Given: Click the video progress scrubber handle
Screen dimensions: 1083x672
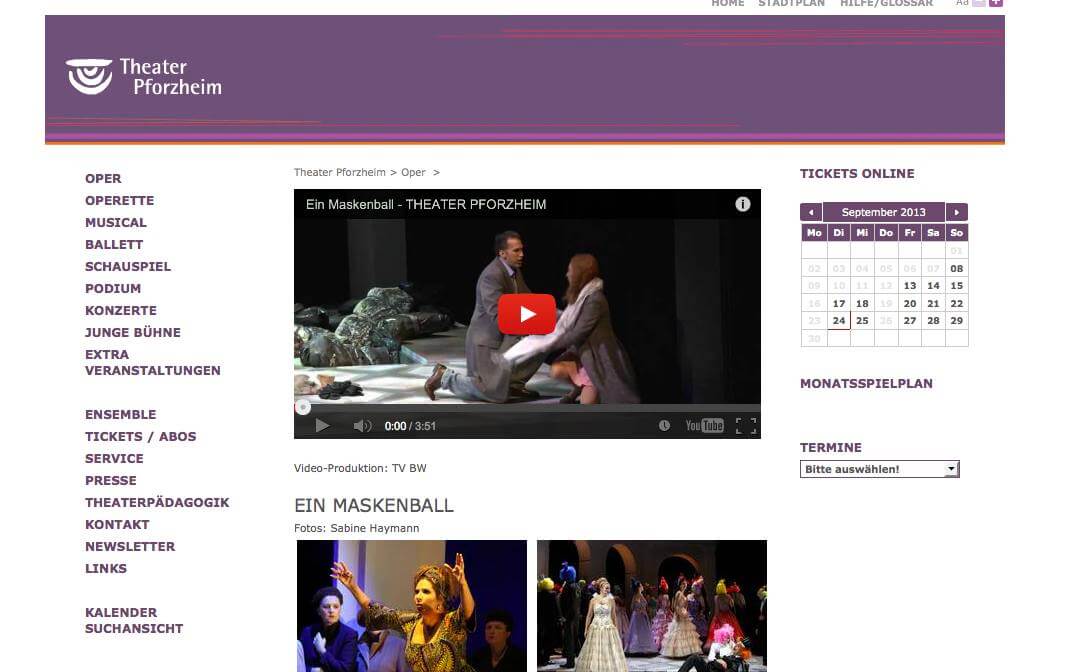Looking at the screenshot, I should pos(302,407).
